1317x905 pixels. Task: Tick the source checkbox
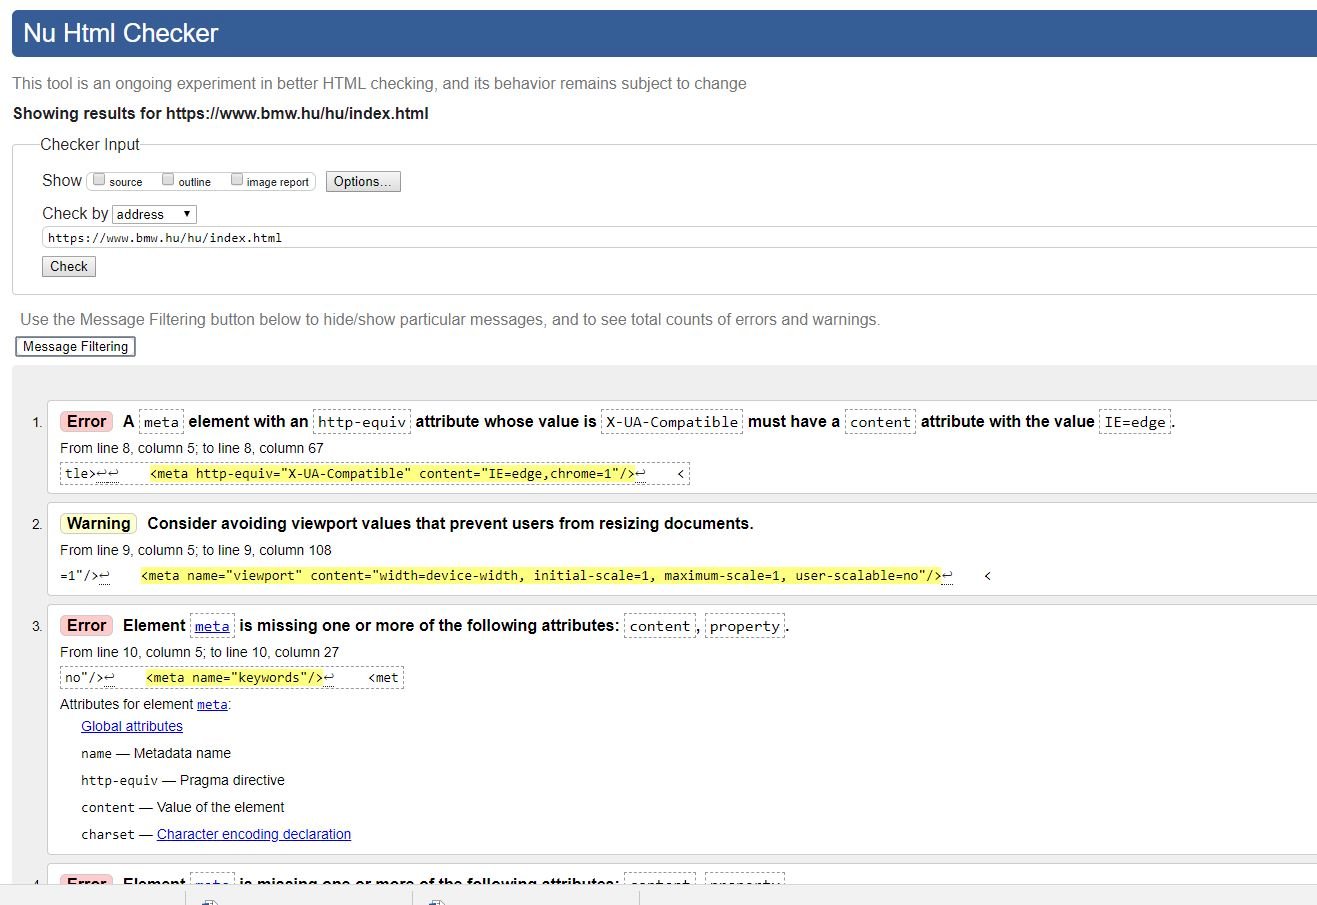tap(99, 180)
